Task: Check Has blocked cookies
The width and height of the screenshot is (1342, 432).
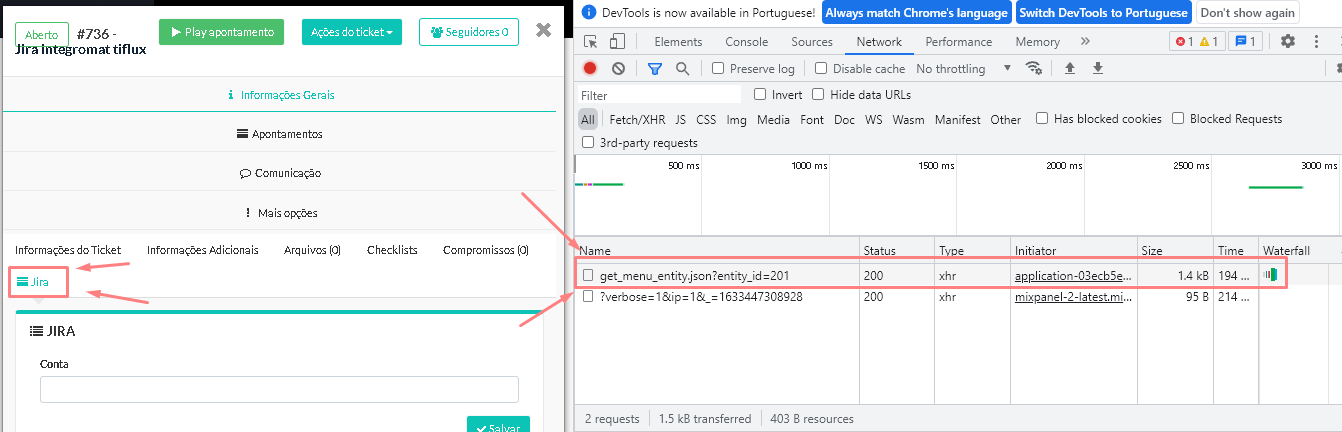Action: click(1042, 118)
